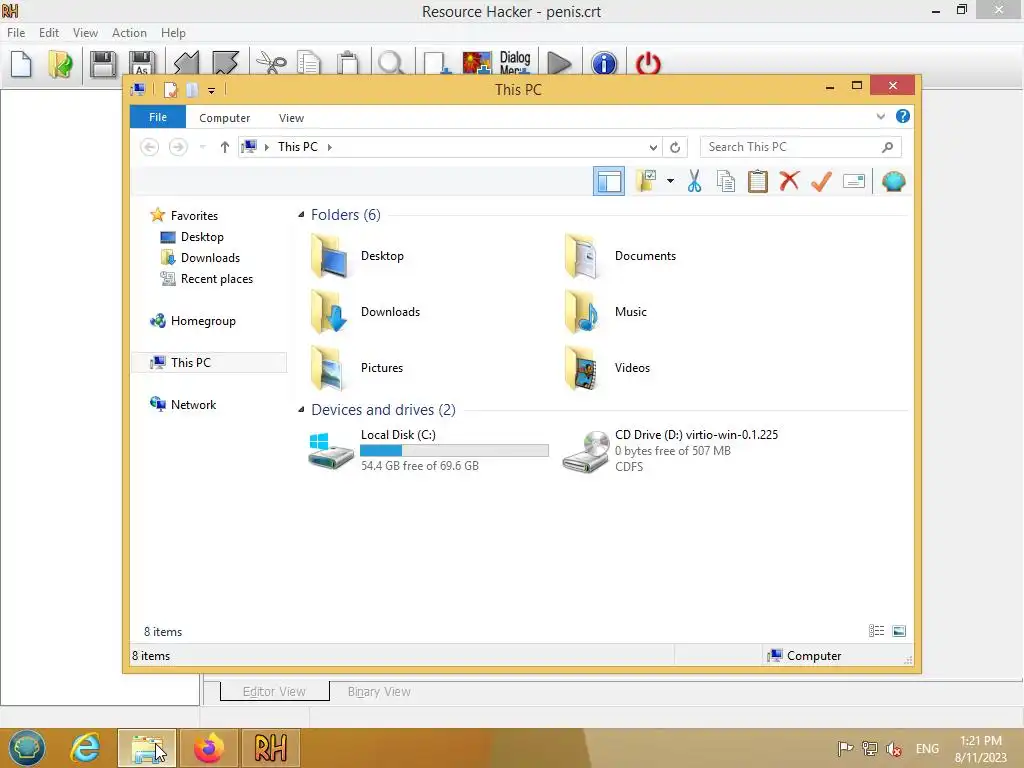This screenshot has width=1024, height=768.
Task: Click Compile play arrow in Resource Hacker
Action: coord(559,64)
